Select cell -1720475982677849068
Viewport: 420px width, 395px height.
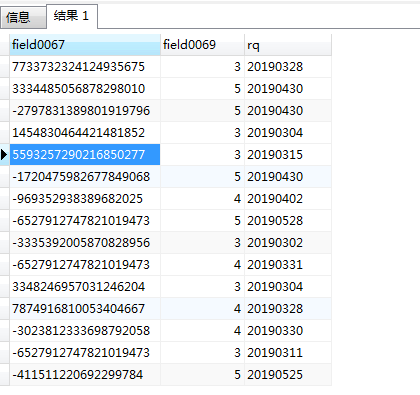pyautogui.click(x=85, y=177)
